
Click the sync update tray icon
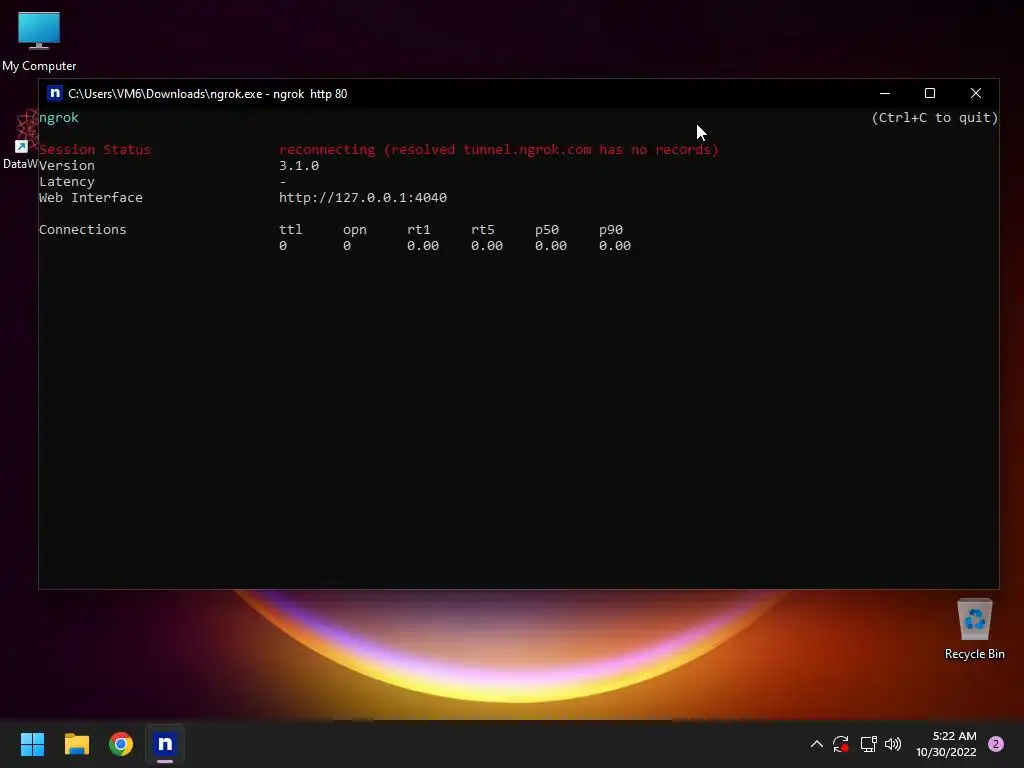840,744
